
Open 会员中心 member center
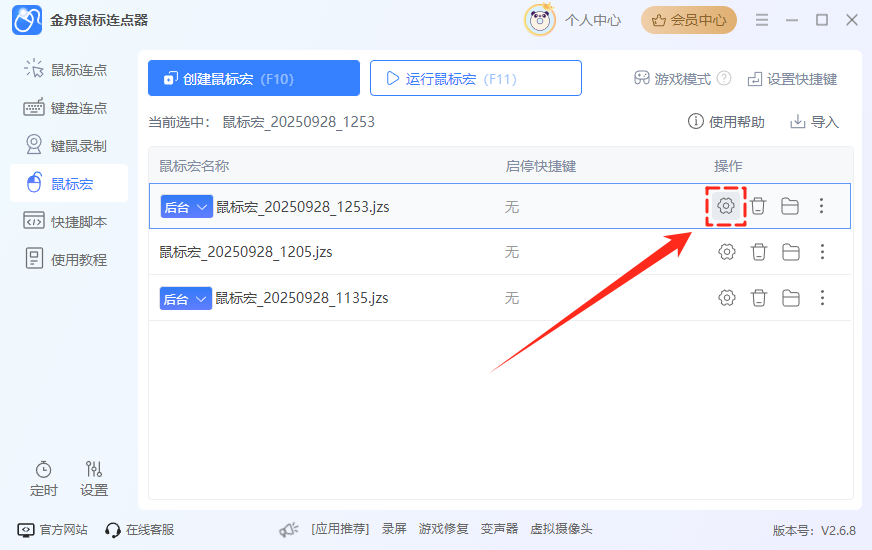pyautogui.click(x=688, y=21)
